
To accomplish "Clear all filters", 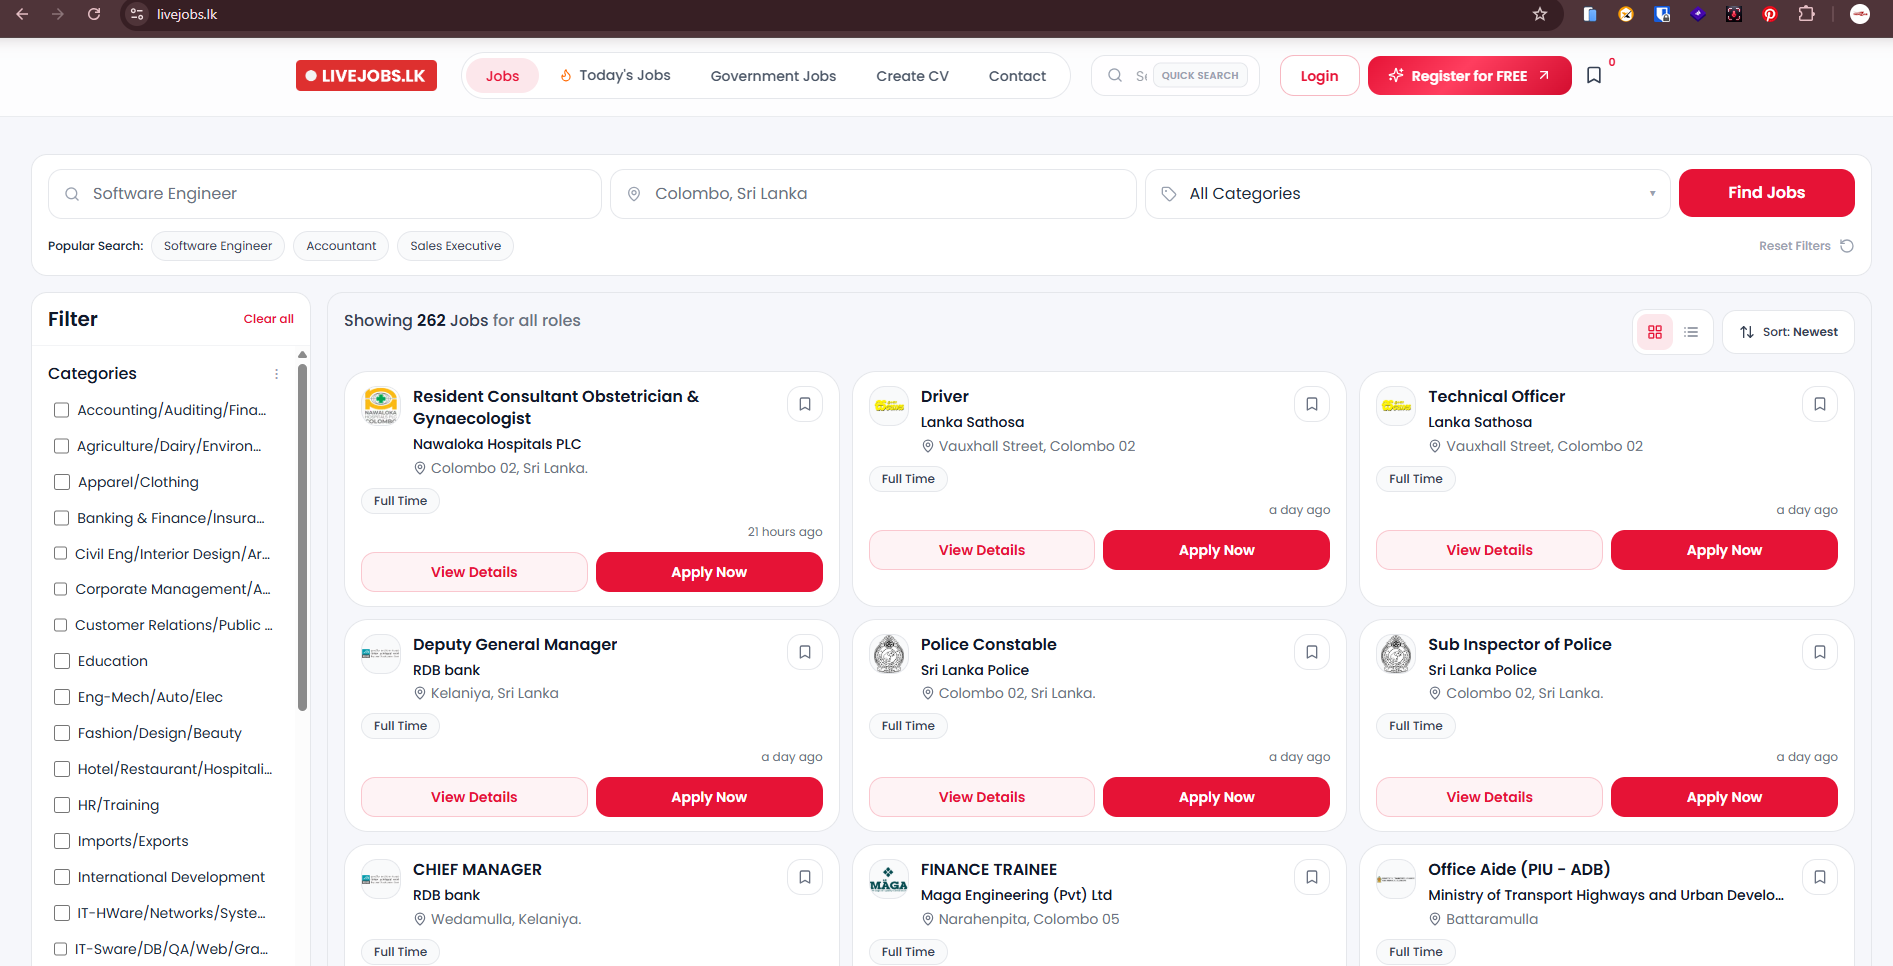I will [269, 319].
